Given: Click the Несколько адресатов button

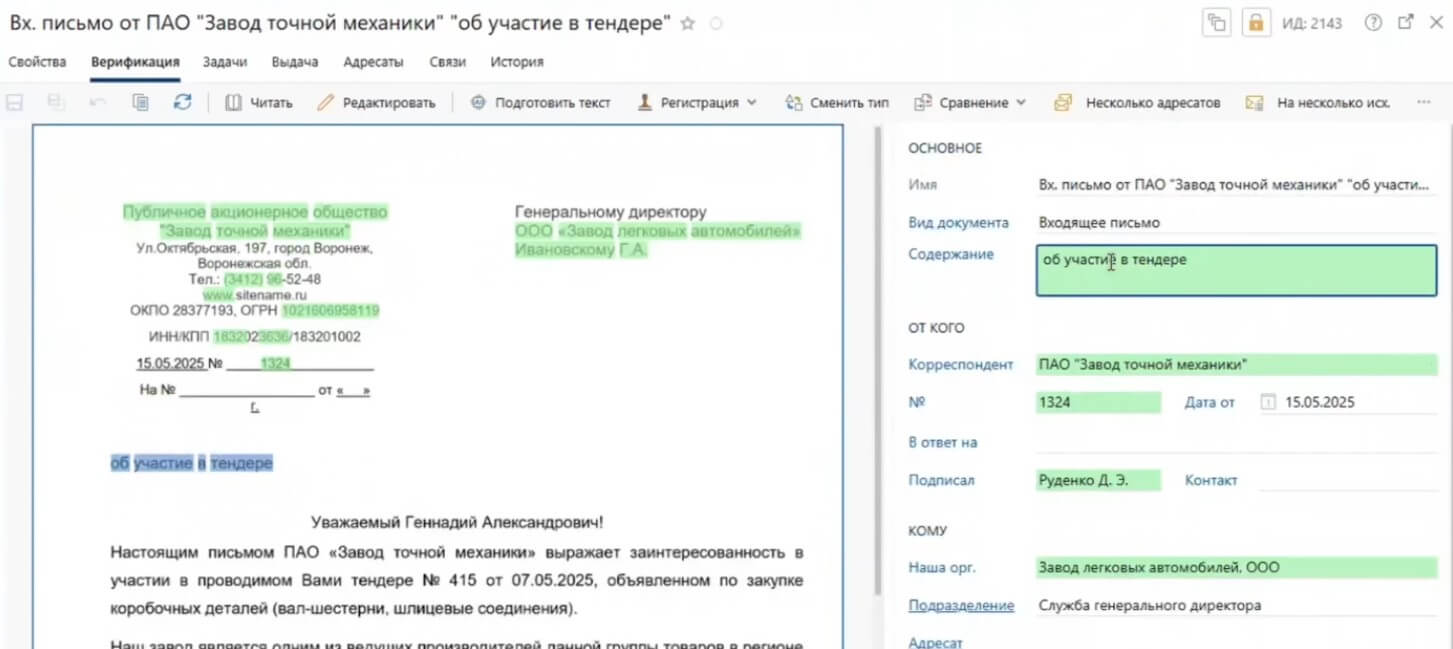Looking at the screenshot, I should coord(1137,102).
